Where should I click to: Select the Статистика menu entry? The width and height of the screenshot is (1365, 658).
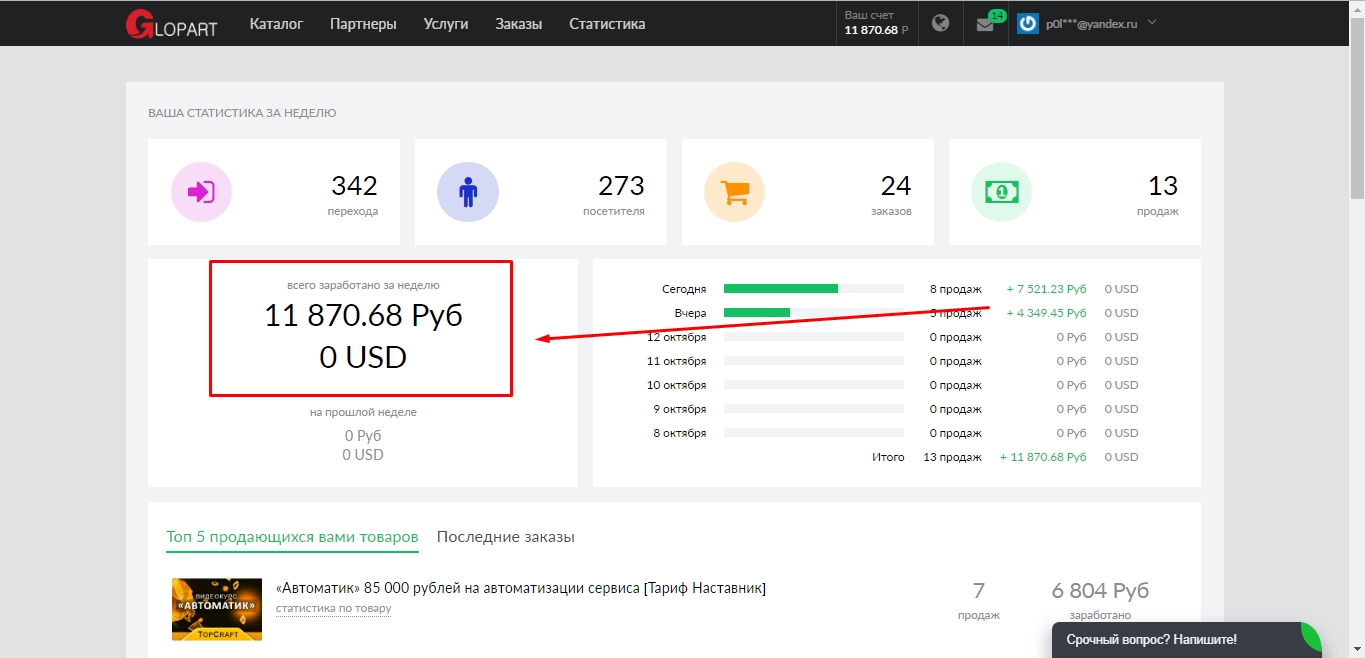pyautogui.click(x=606, y=23)
